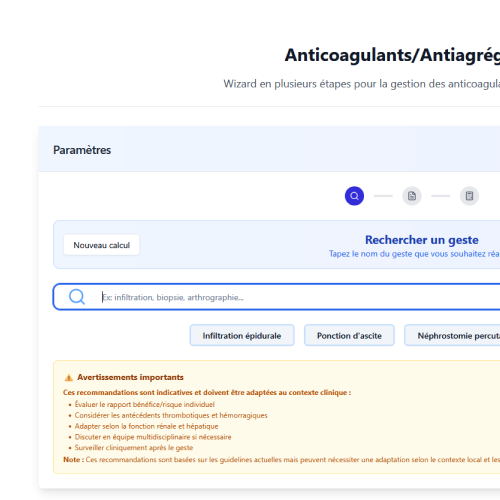Open the clipboard results step icon
Image resolution: width=500 pixels, height=500 pixels.
tap(469, 196)
